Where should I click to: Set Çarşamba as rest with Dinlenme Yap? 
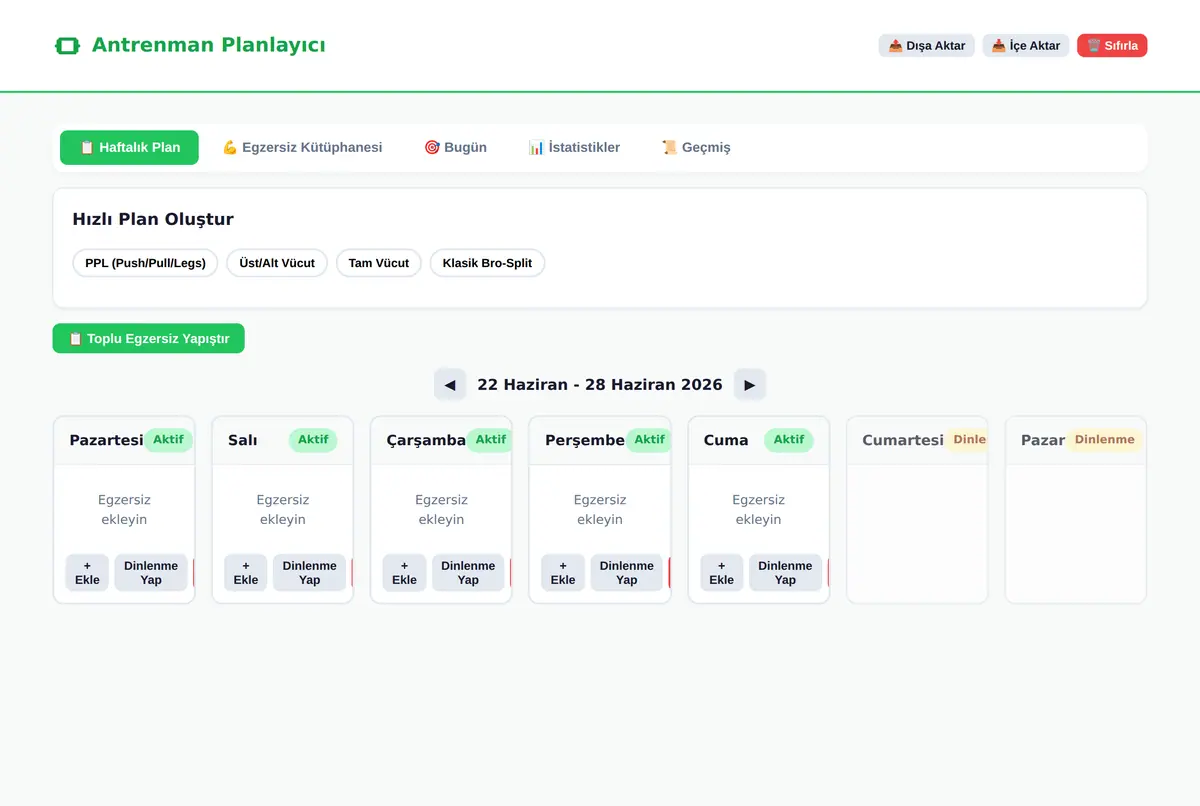pos(468,573)
